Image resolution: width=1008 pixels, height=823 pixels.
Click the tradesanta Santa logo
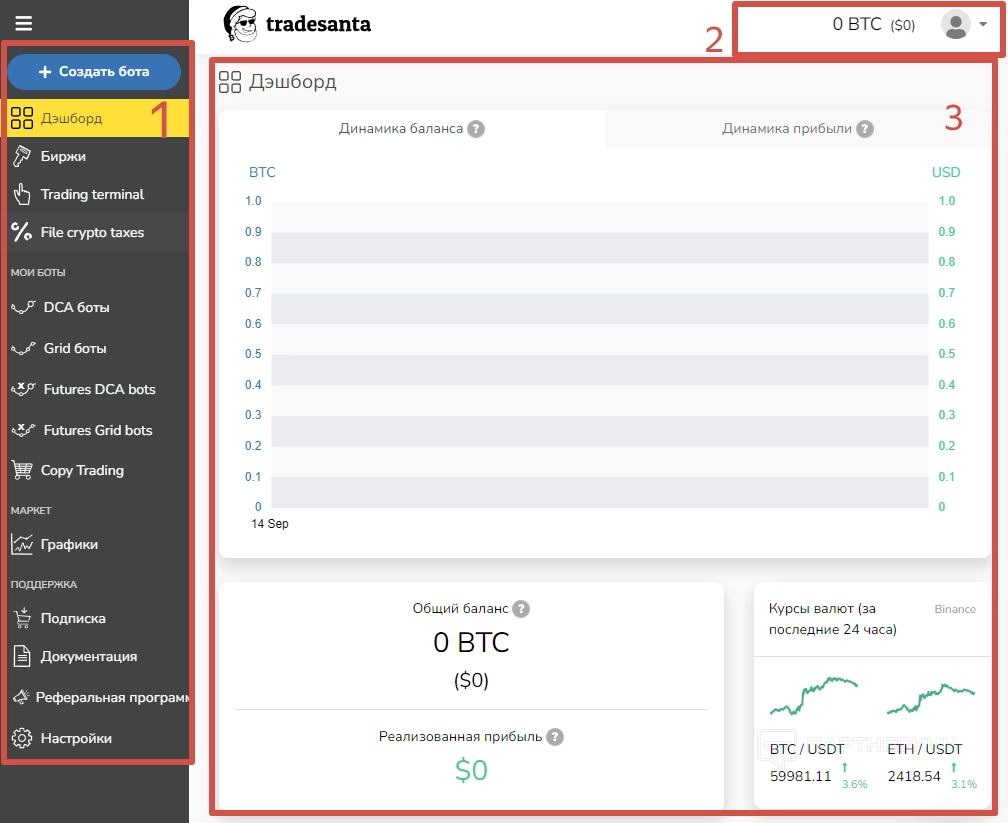coord(240,24)
